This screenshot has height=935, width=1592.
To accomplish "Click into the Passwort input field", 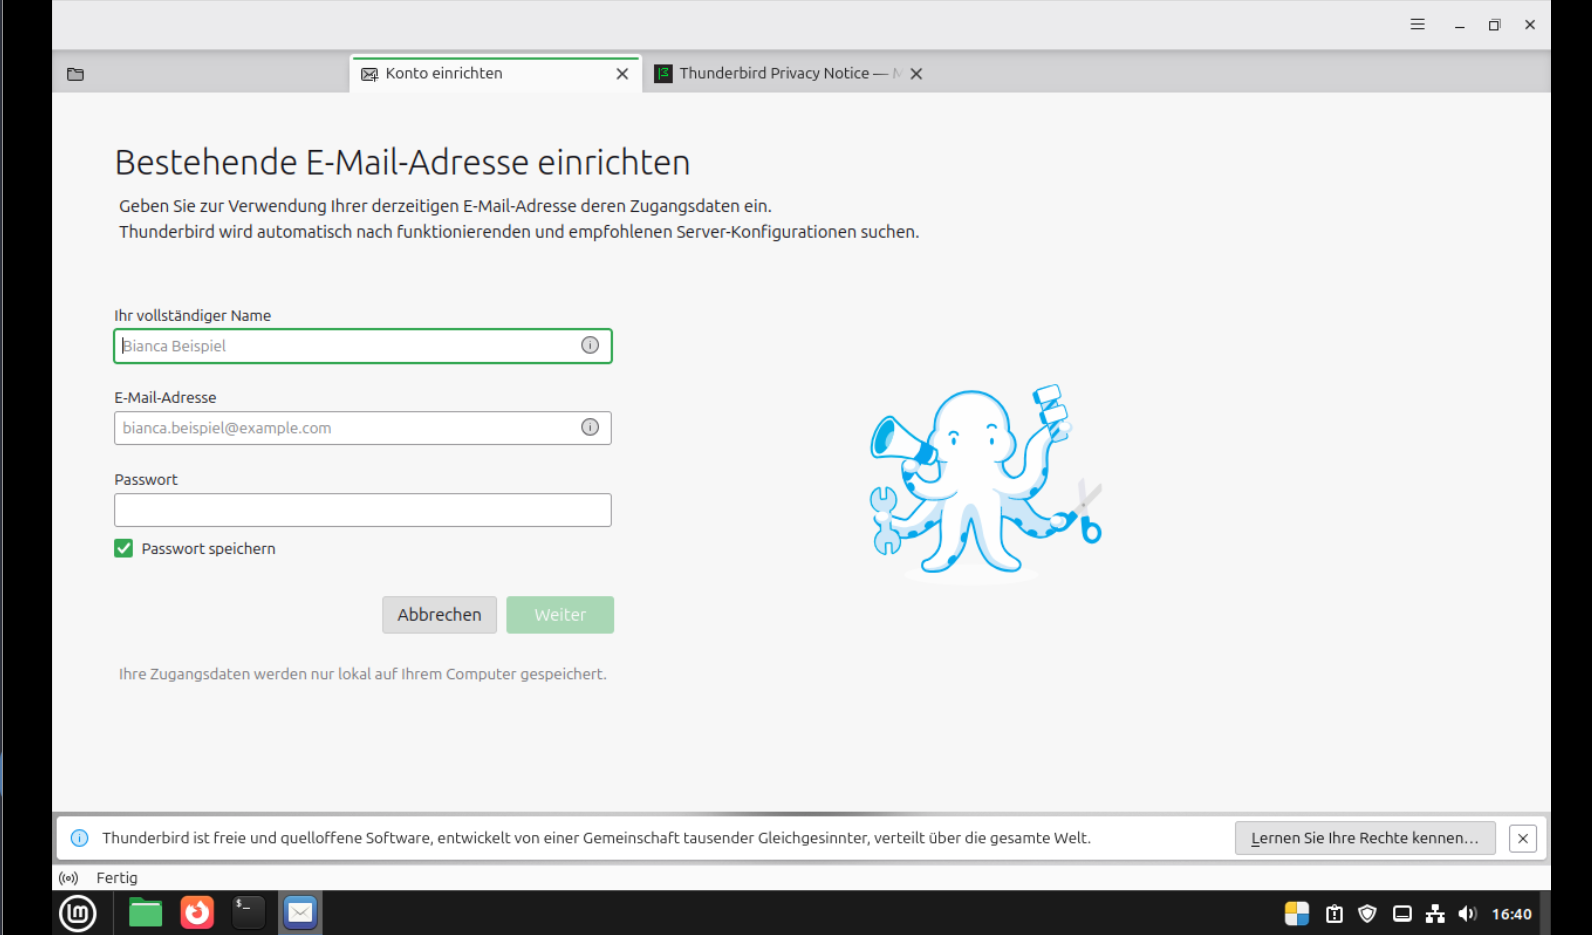I will pos(362,510).
